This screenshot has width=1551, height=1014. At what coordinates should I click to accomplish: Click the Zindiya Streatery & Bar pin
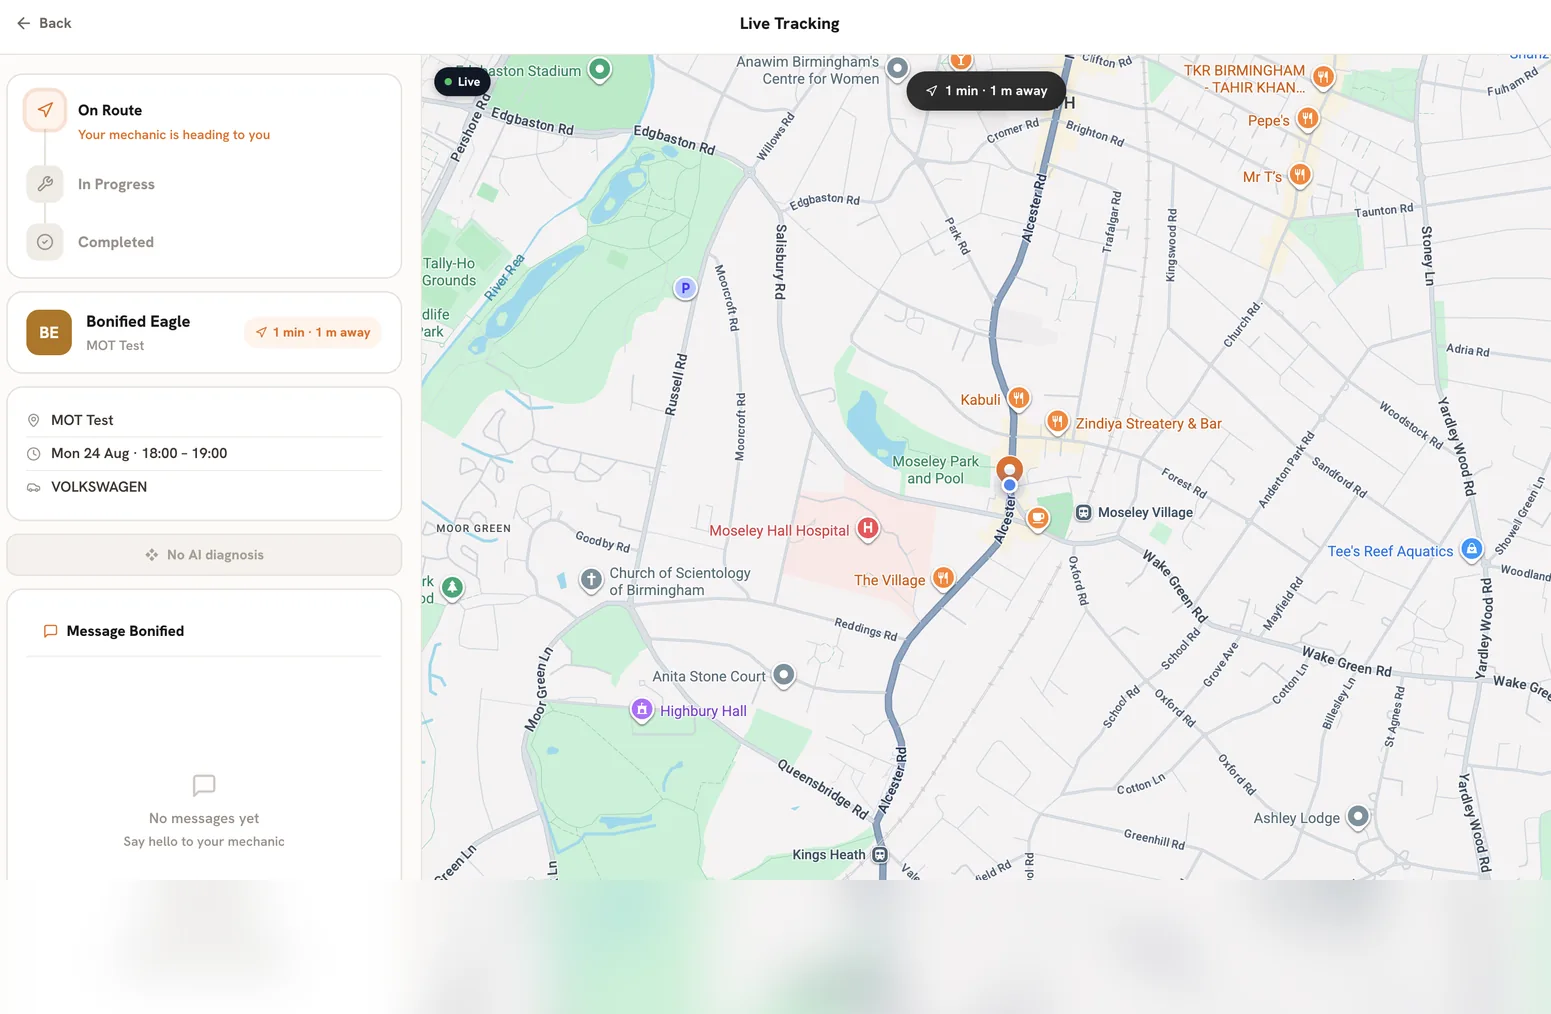pos(1057,421)
